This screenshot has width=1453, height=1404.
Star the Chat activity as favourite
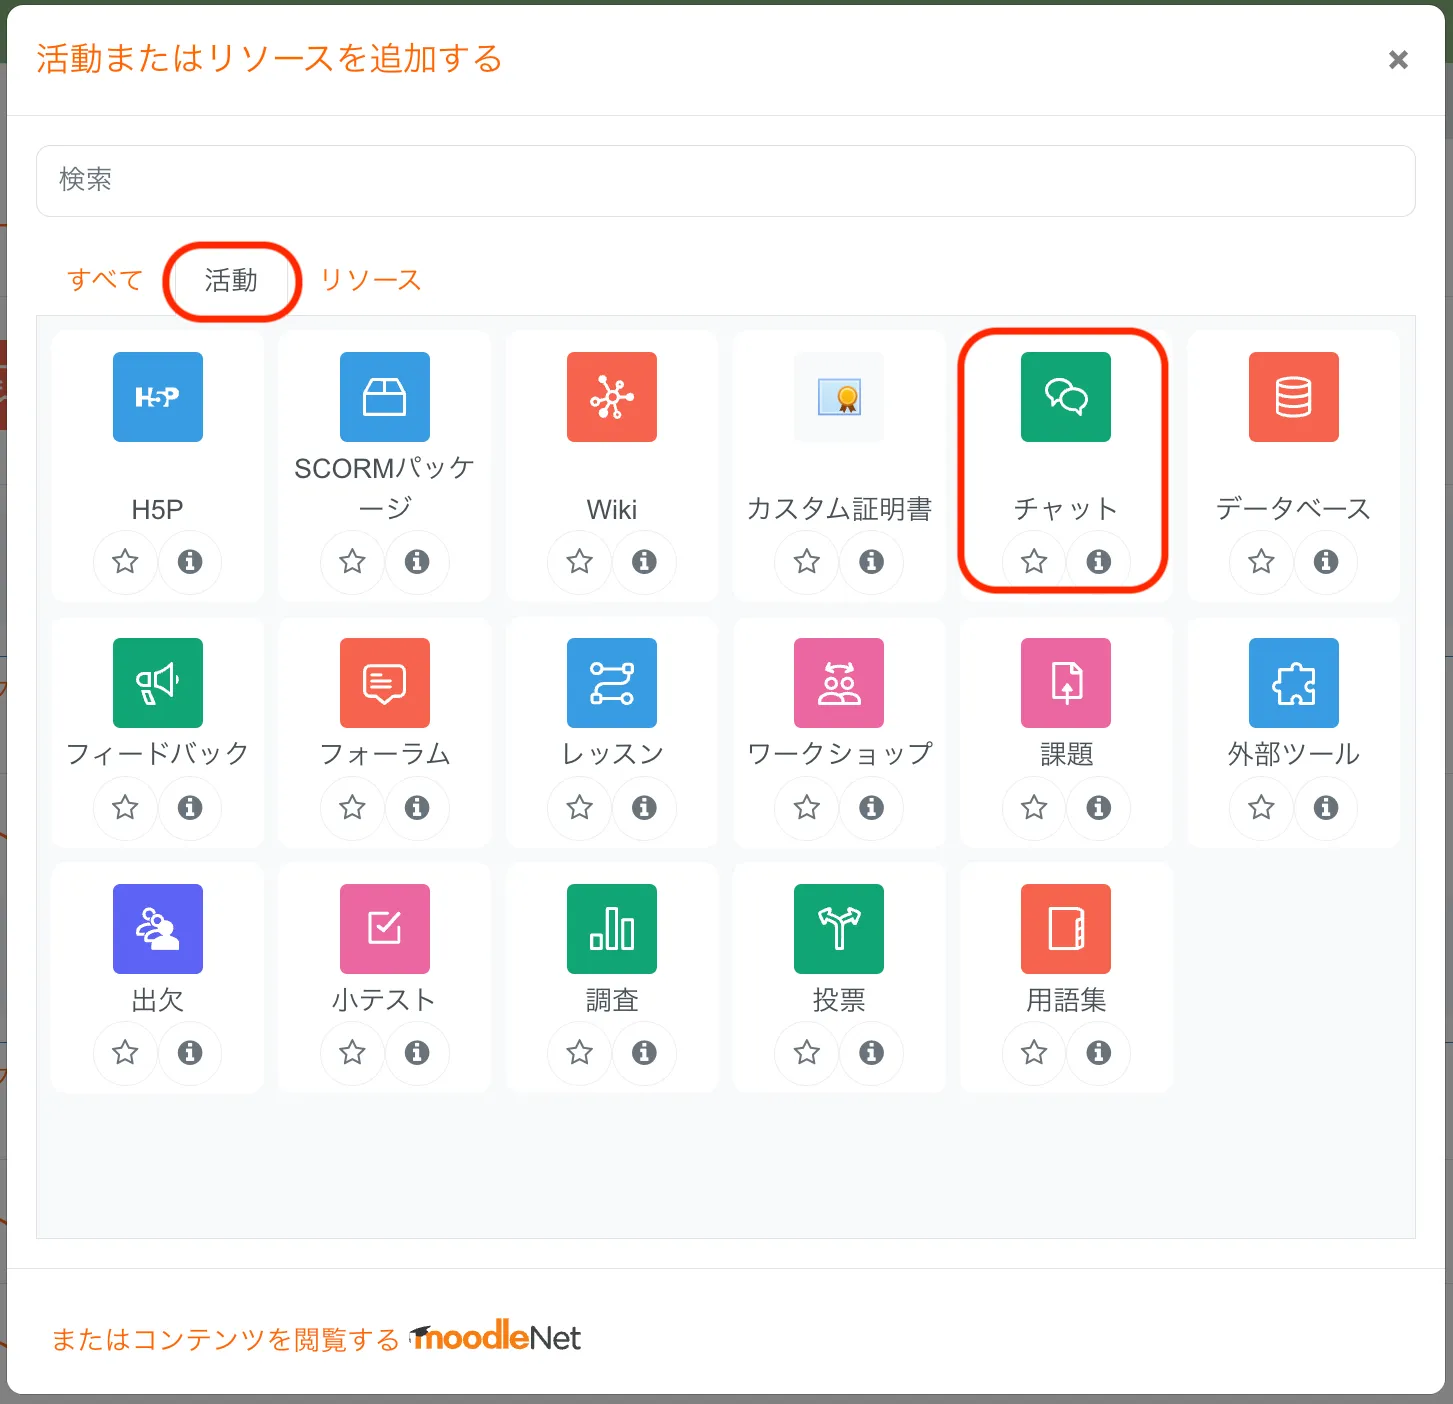(x=1034, y=562)
